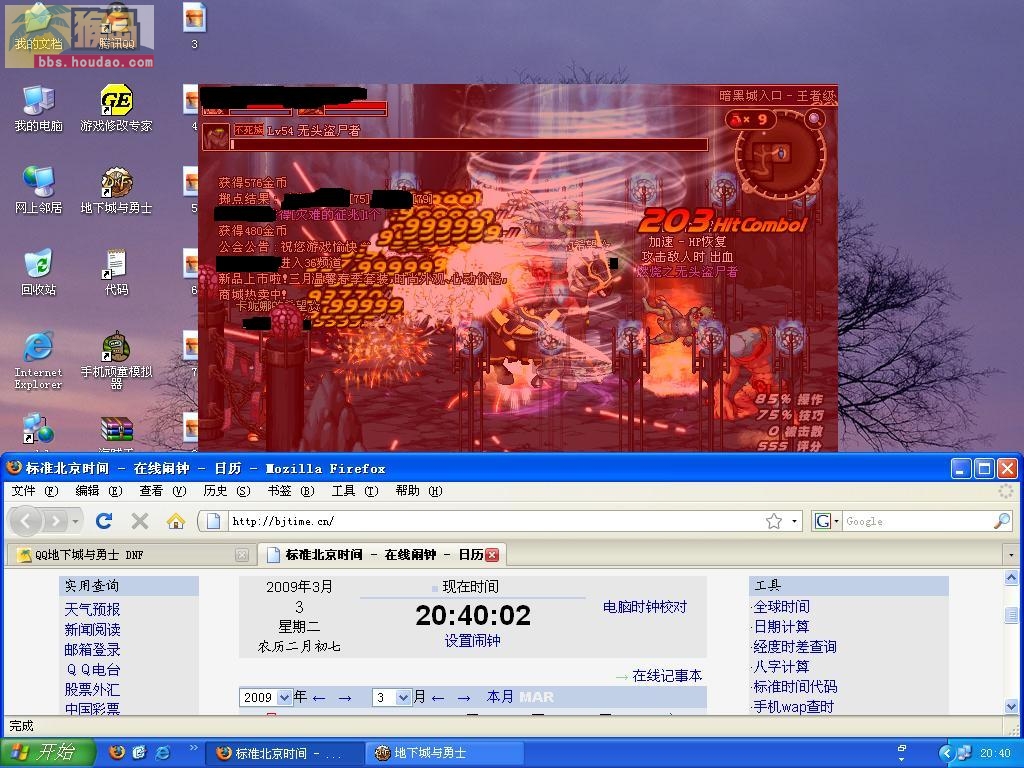Open the 腾讯QQ desktop shortcut
This screenshot has height=768, width=1024.
(116, 27)
